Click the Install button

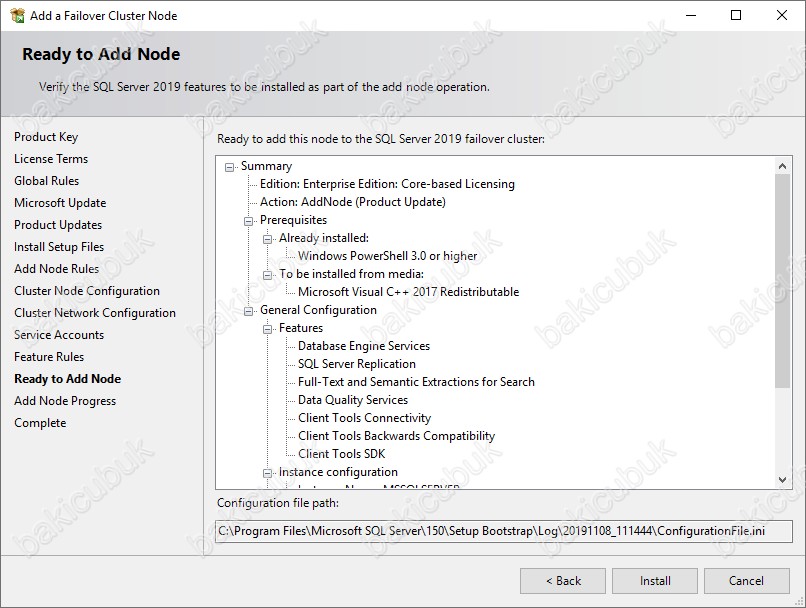[655, 581]
